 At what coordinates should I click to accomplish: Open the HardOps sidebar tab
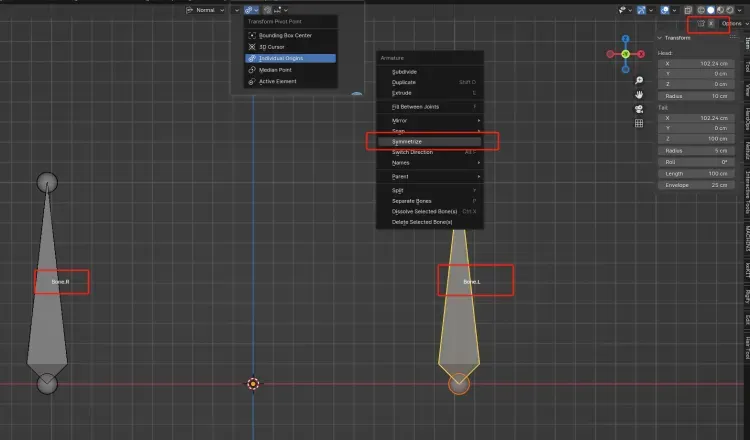click(747, 119)
